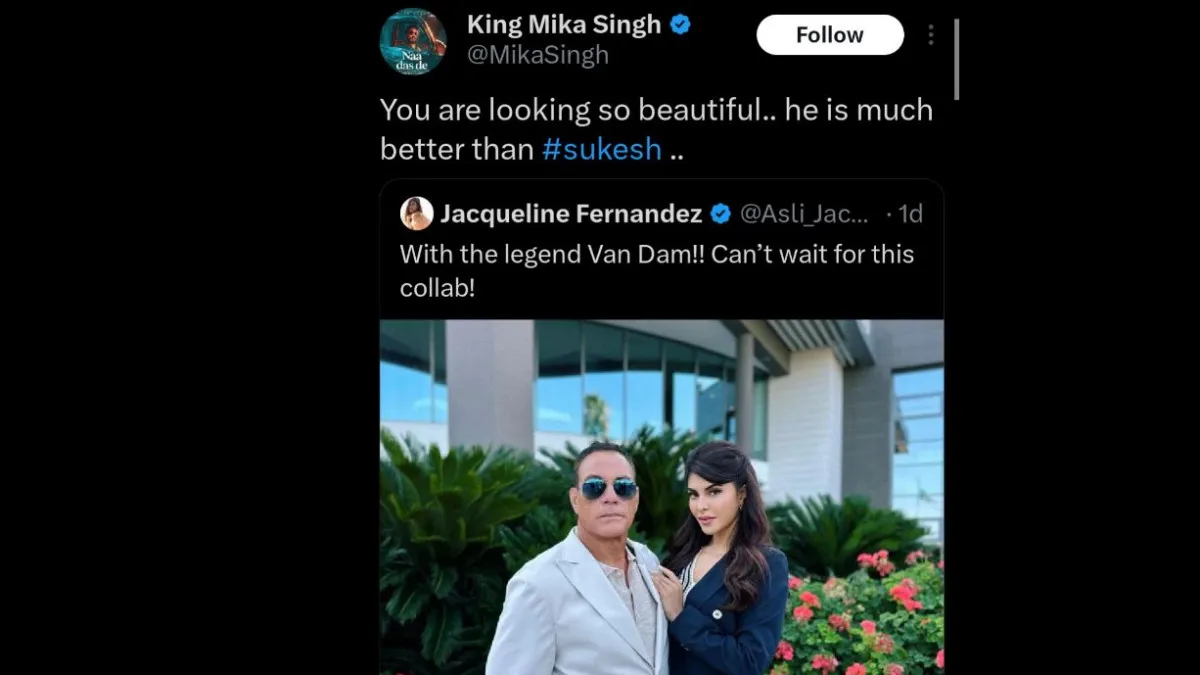Open Mika Singh's 'Naa das de' profile picture
The image size is (1200, 675).
click(414, 41)
